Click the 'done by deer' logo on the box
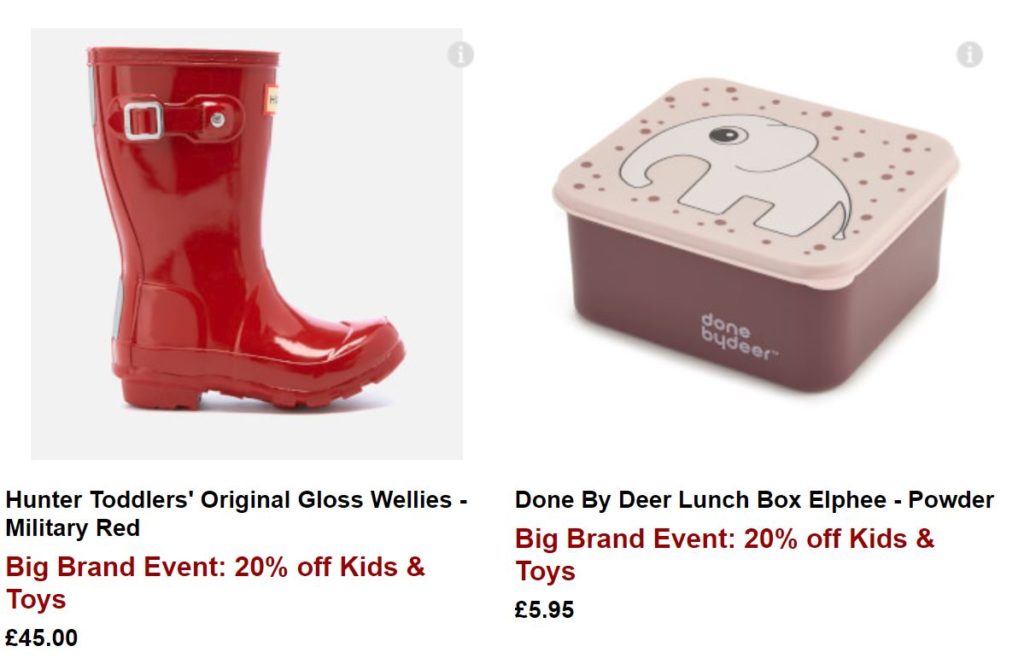The width and height of the screenshot is (1024, 658). point(738,336)
